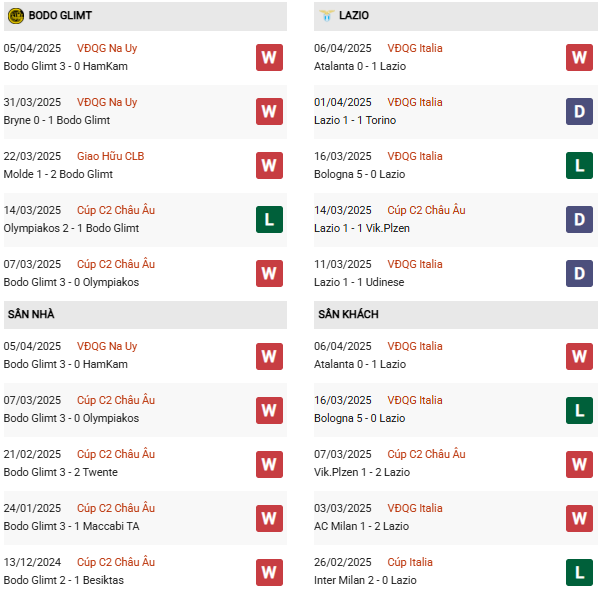Click W badge for Bodo Glimt 3-2 Twente

pyautogui.click(x=269, y=463)
